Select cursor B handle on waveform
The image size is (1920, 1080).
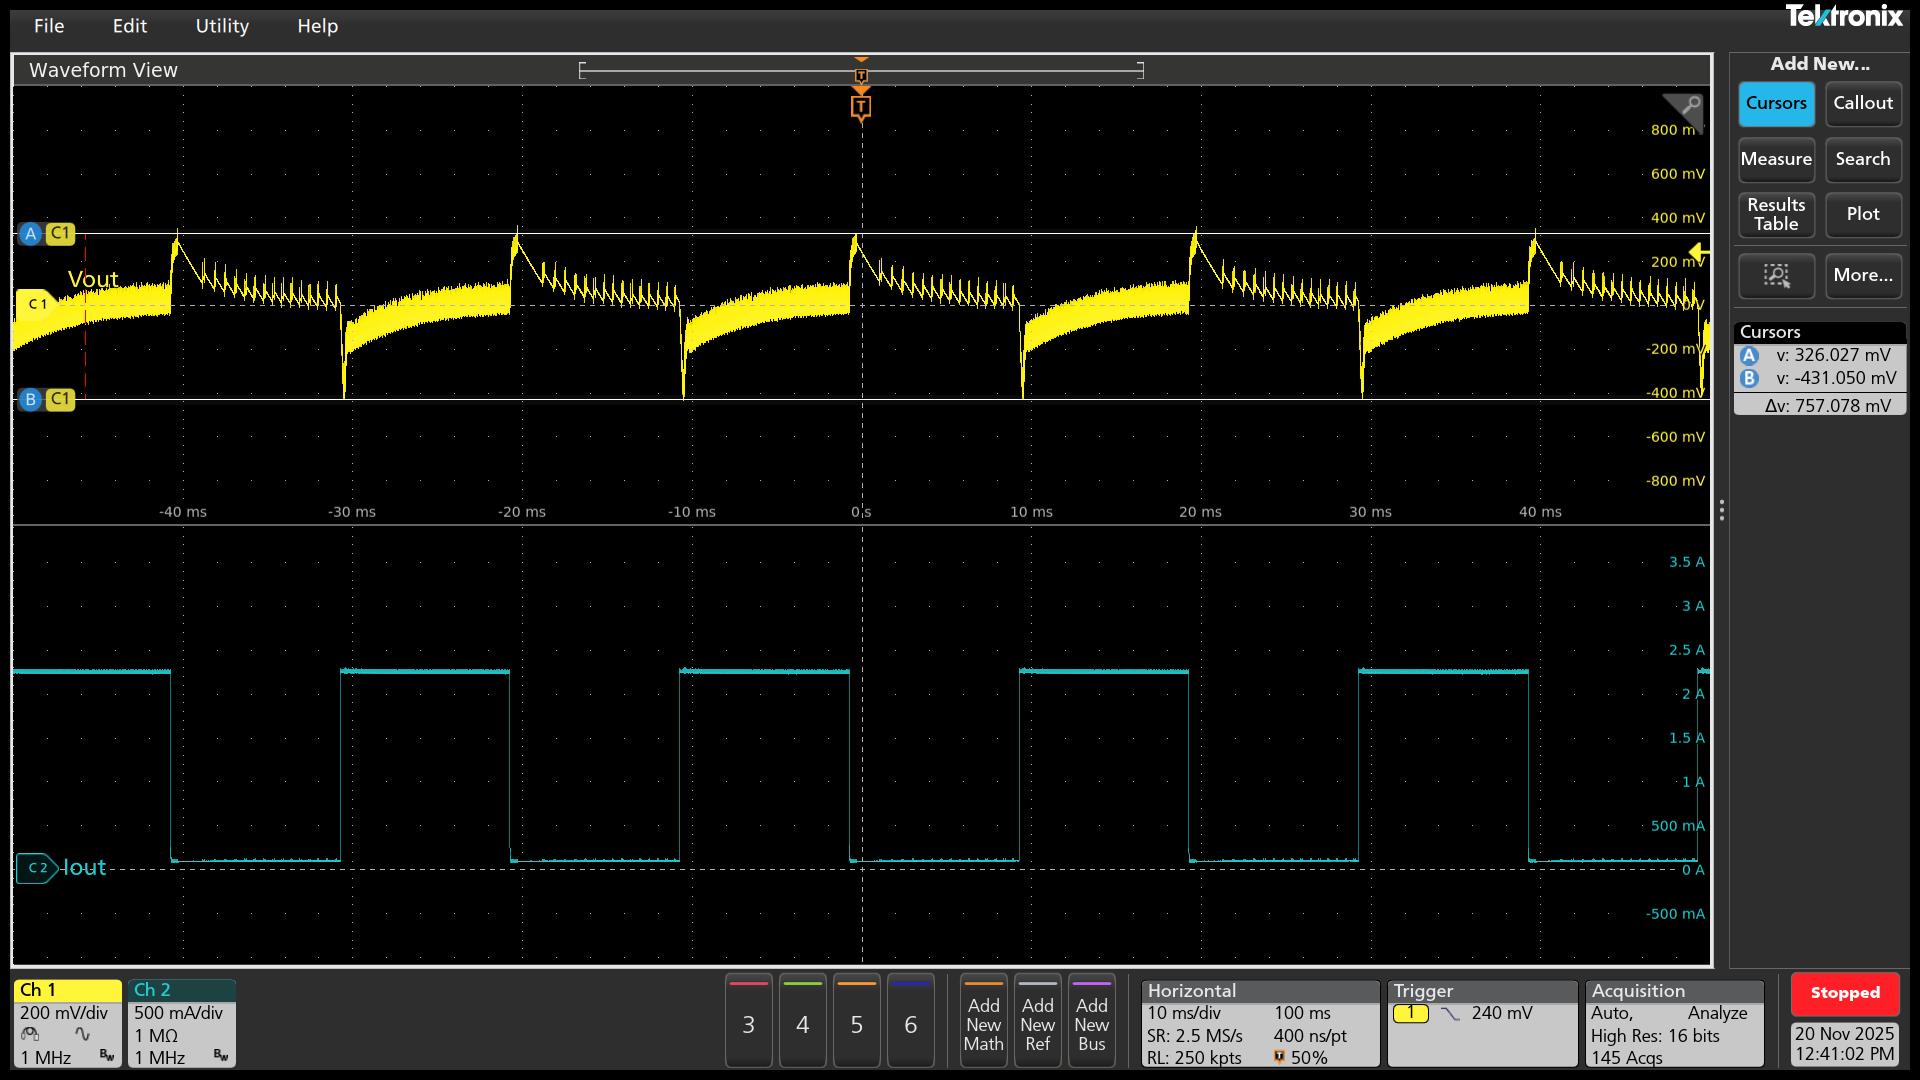[x=30, y=399]
